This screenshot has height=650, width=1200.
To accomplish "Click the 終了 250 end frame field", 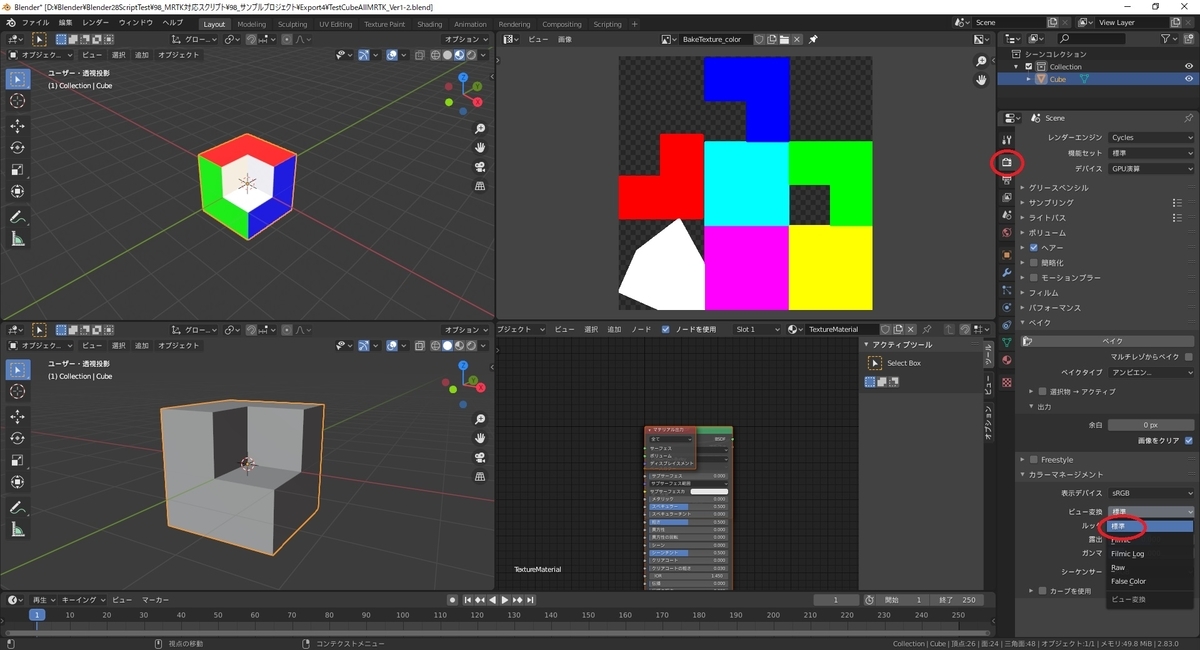I will (x=958, y=600).
